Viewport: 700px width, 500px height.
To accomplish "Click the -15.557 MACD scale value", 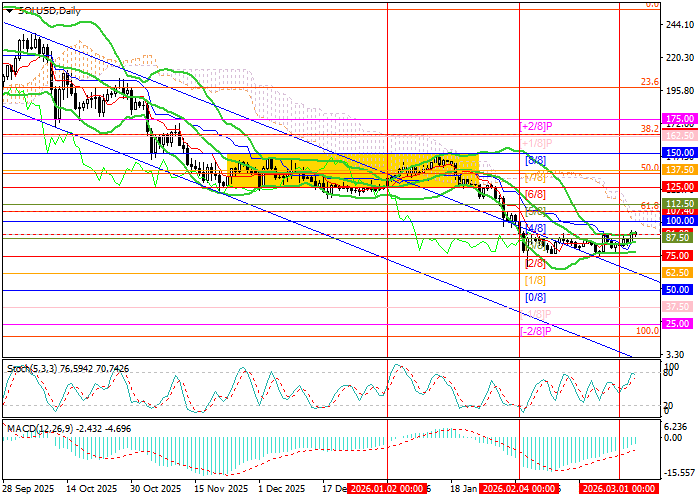I will pyautogui.click(x=678, y=472).
